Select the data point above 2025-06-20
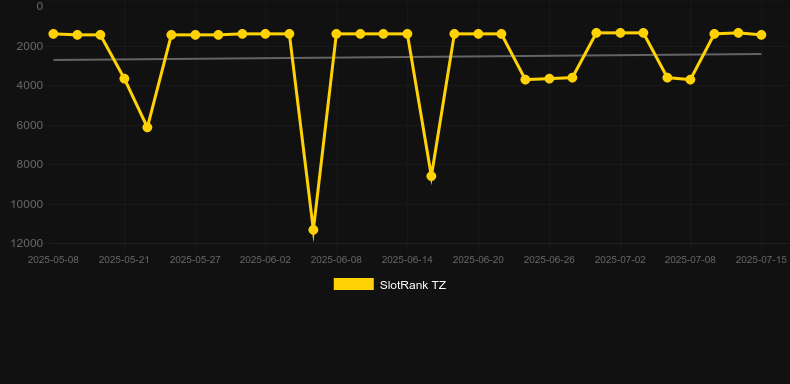 click(x=478, y=34)
